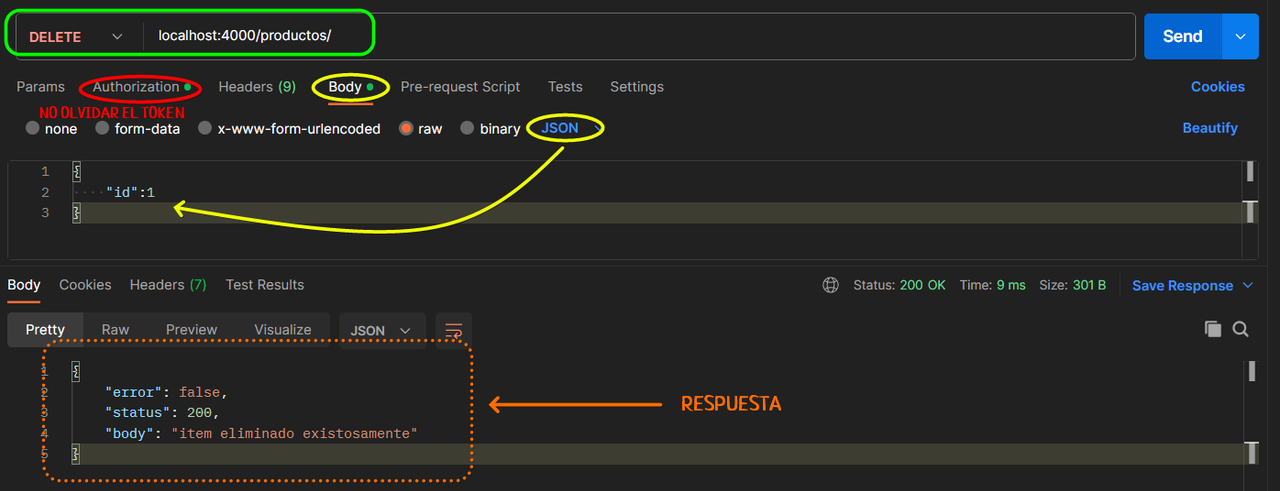This screenshot has width=1280, height=491.
Task: Click the globe network icon beside Status
Action: [830, 285]
